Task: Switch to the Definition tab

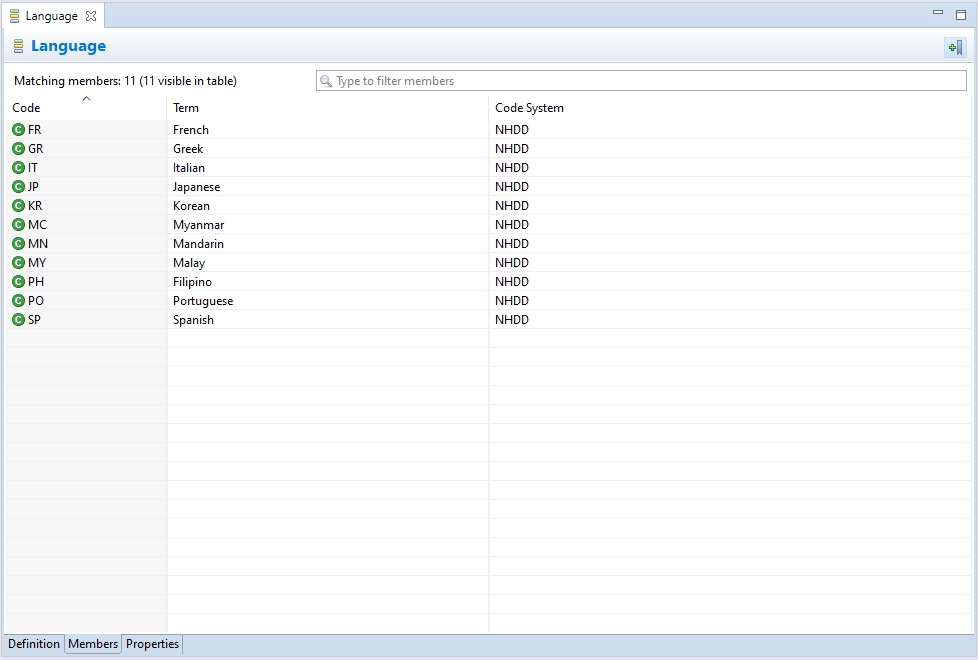Action: tap(34, 644)
